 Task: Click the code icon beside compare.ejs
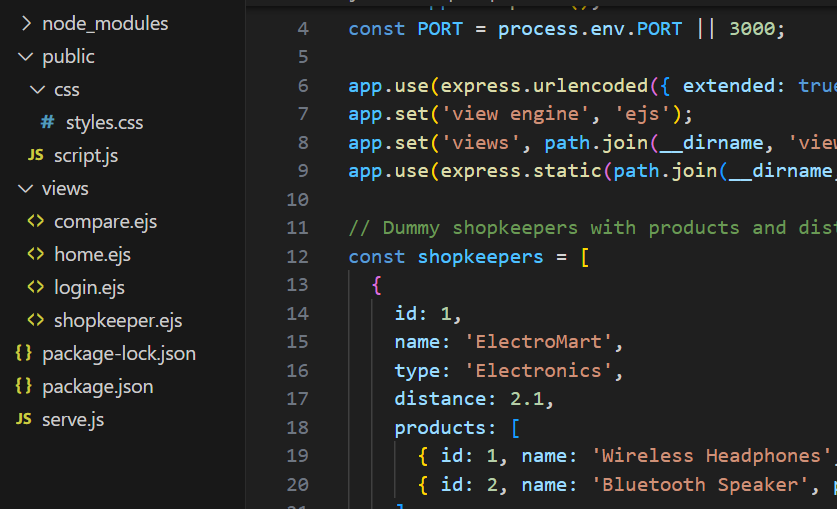click(x=36, y=221)
